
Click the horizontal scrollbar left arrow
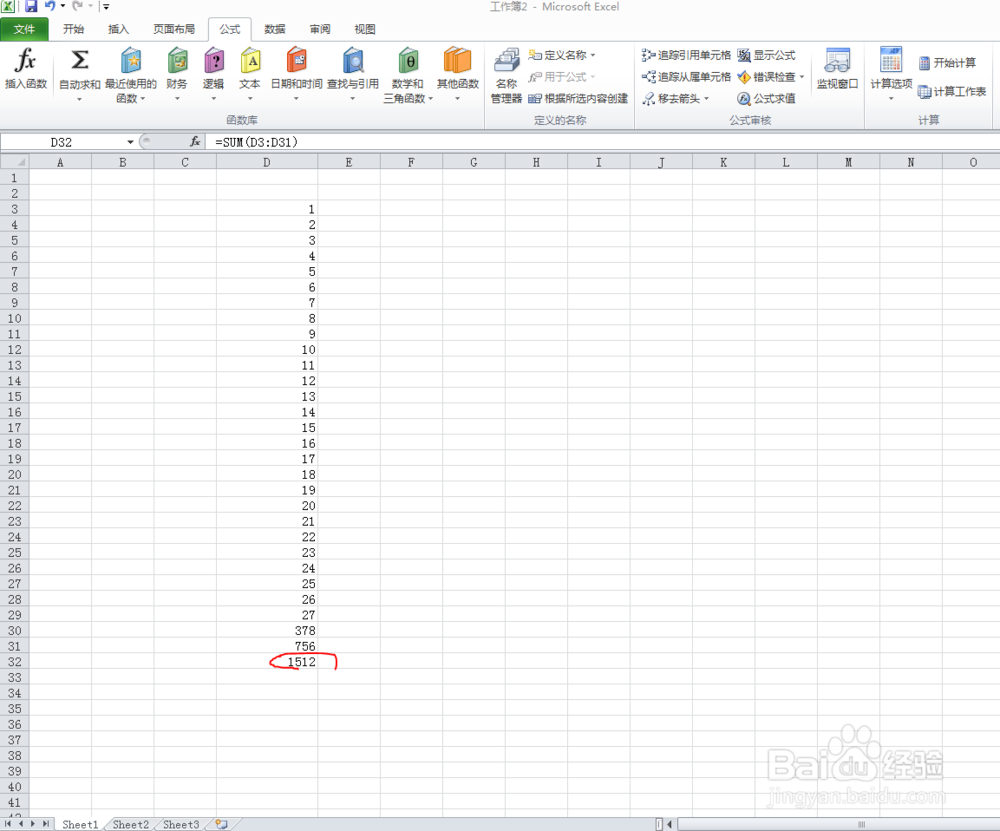pos(670,824)
